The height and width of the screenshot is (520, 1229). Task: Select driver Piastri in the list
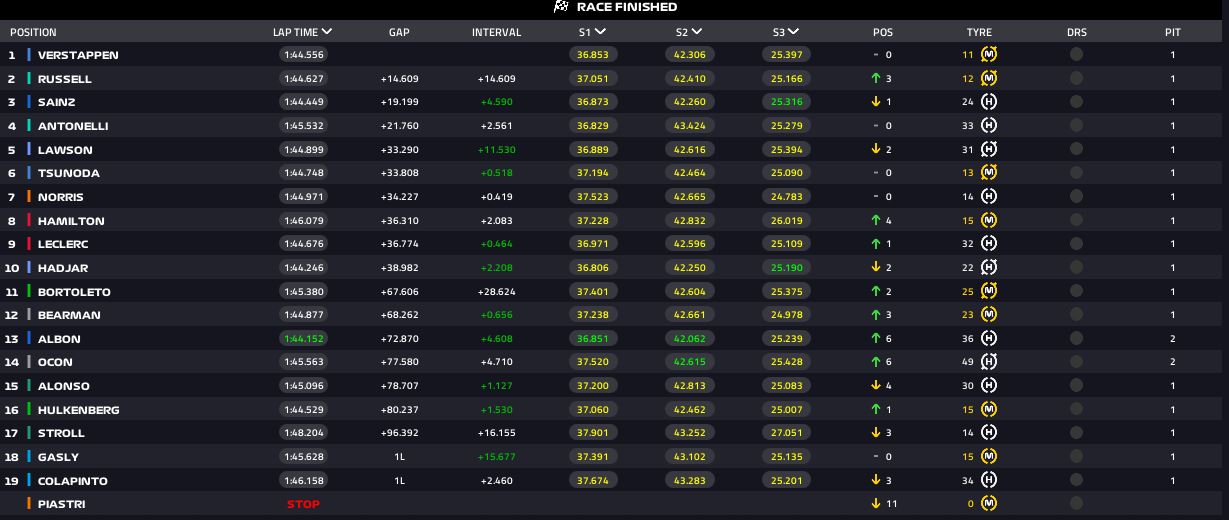point(62,504)
